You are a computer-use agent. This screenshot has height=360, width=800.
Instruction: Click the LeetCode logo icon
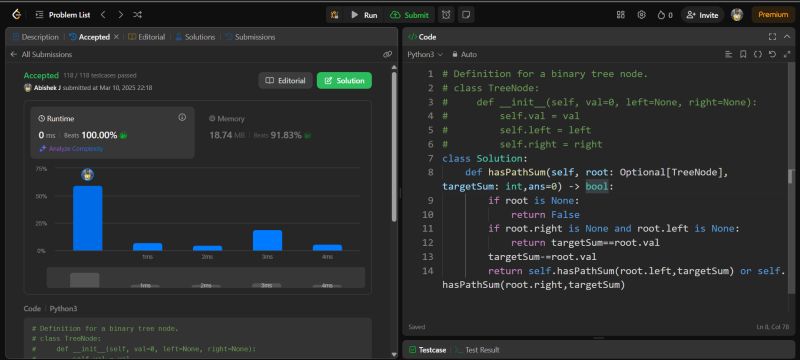pos(16,15)
